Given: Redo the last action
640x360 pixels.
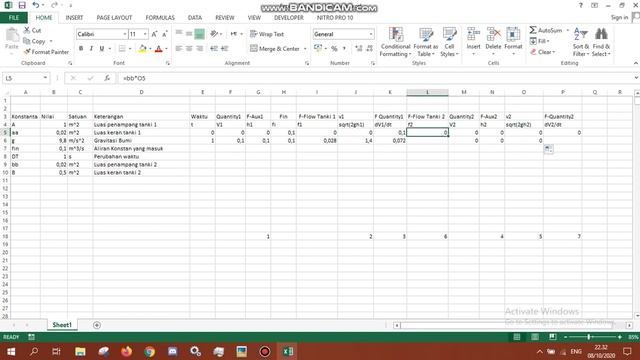Looking at the screenshot, I should pyautogui.click(x=54, y=5).
